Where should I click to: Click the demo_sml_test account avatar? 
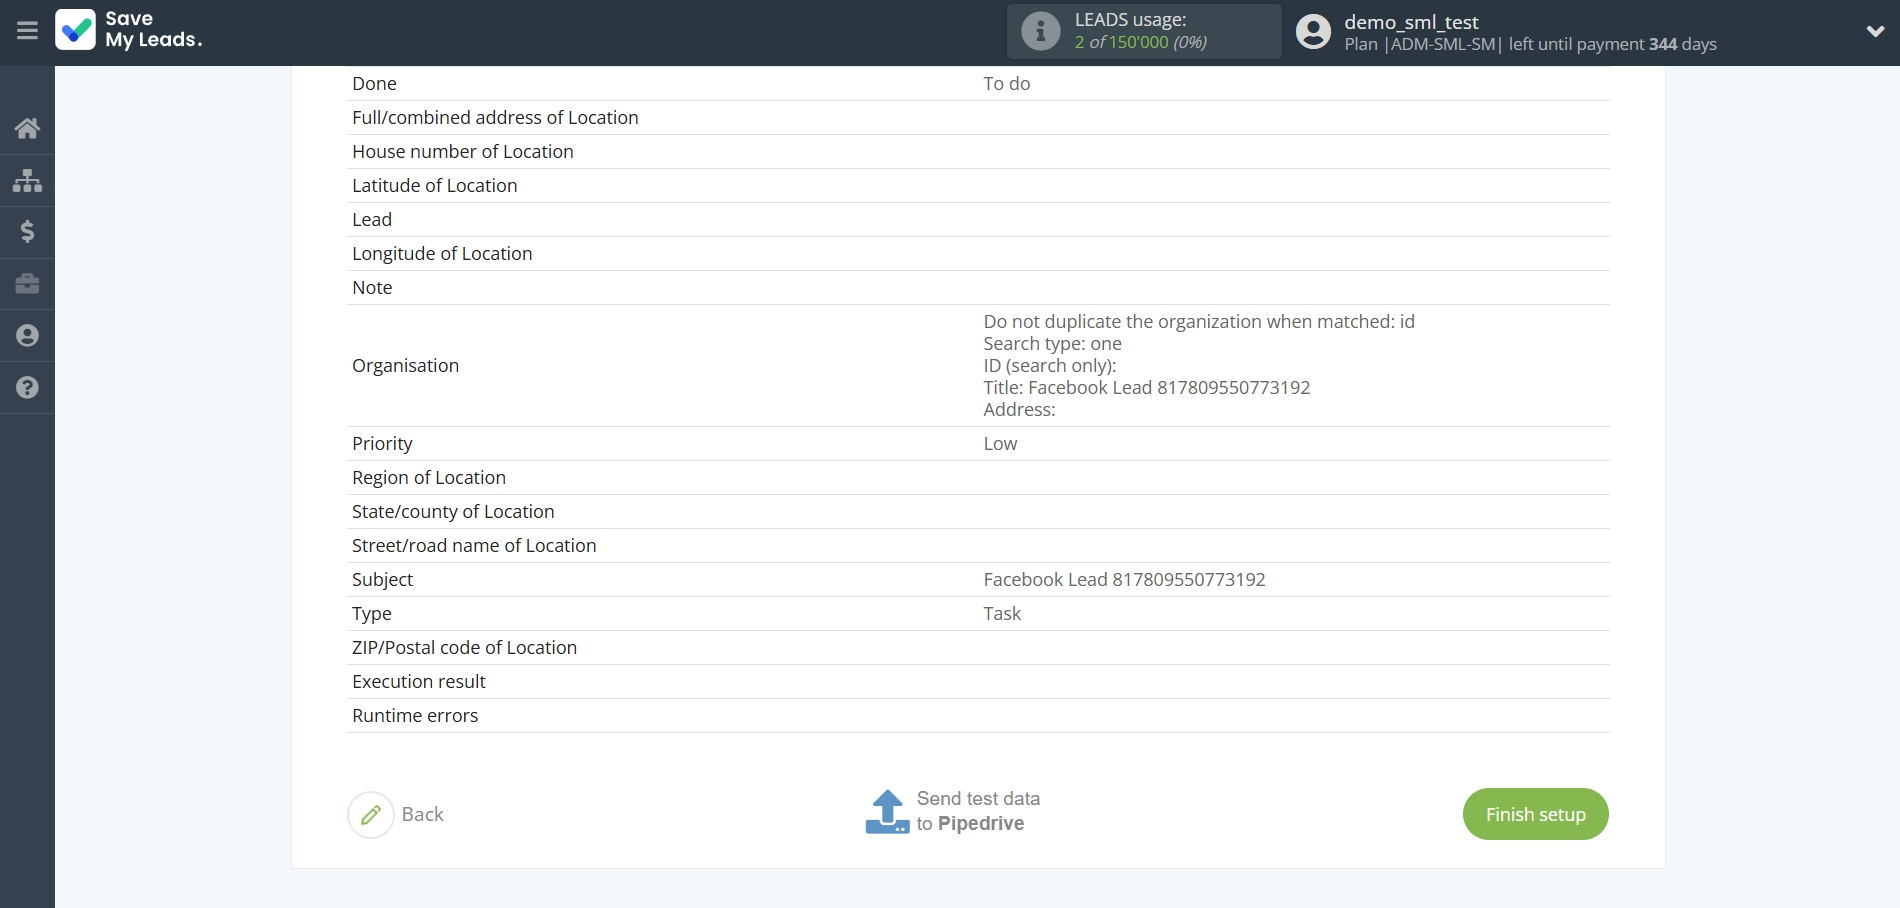[1311, 31]
